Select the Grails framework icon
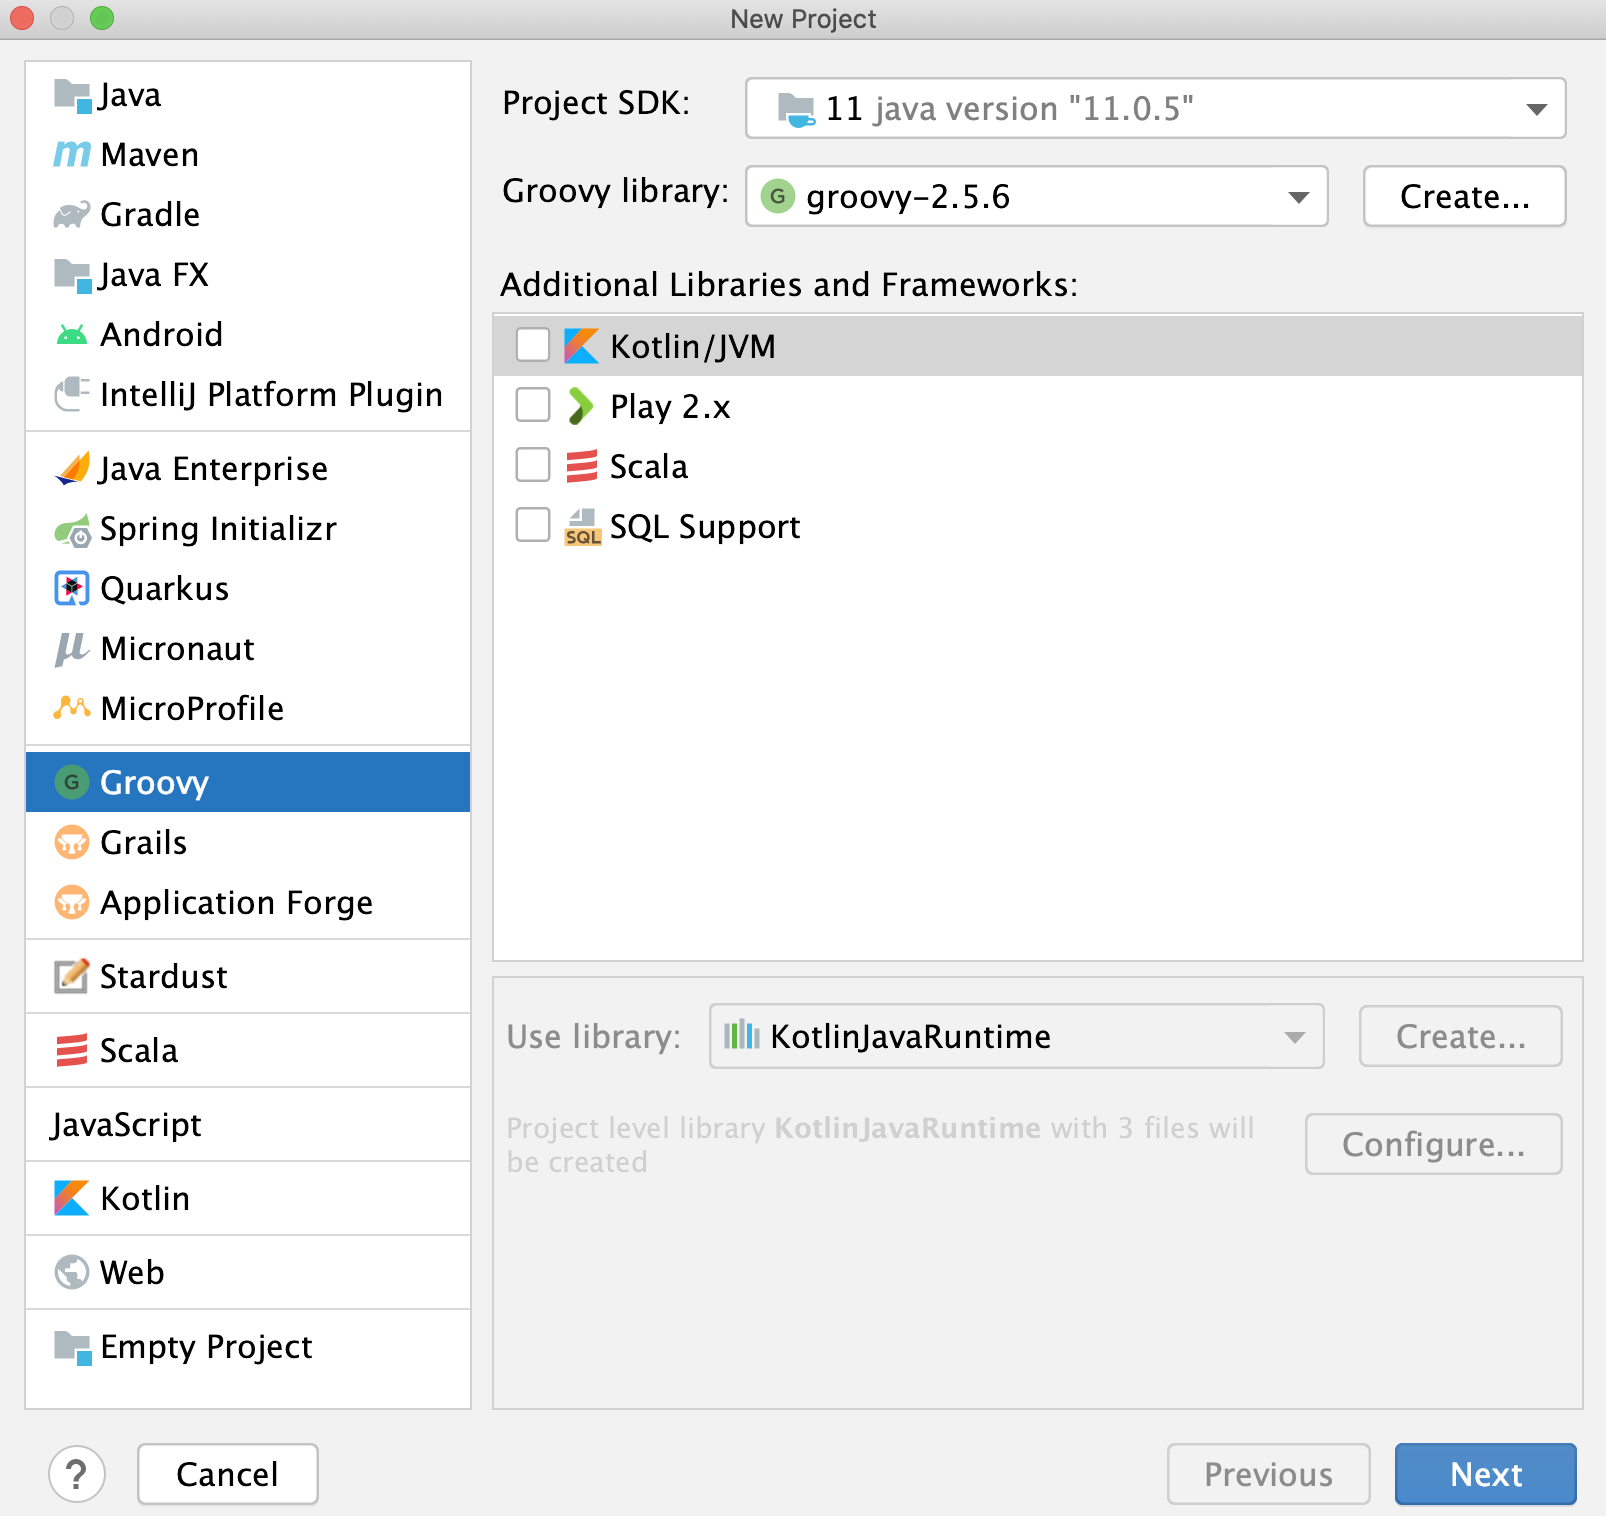1606x1516 pixels. 70,842
